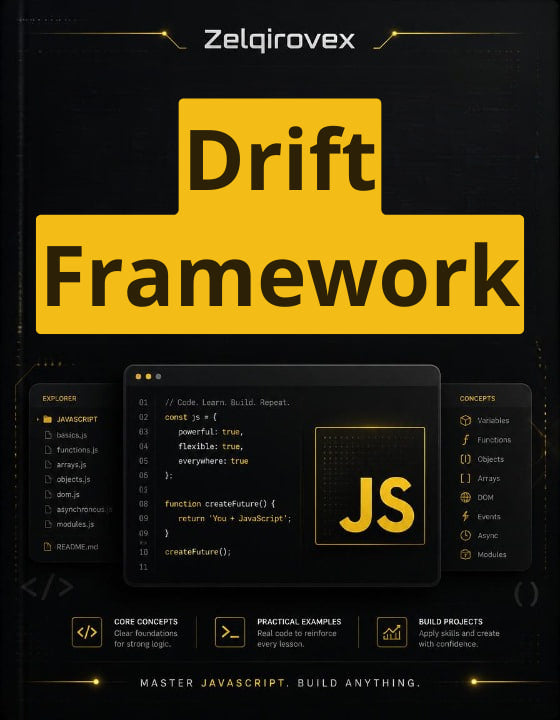Click the file icon beside functions.js
The image size is (560, 720).
47,450
